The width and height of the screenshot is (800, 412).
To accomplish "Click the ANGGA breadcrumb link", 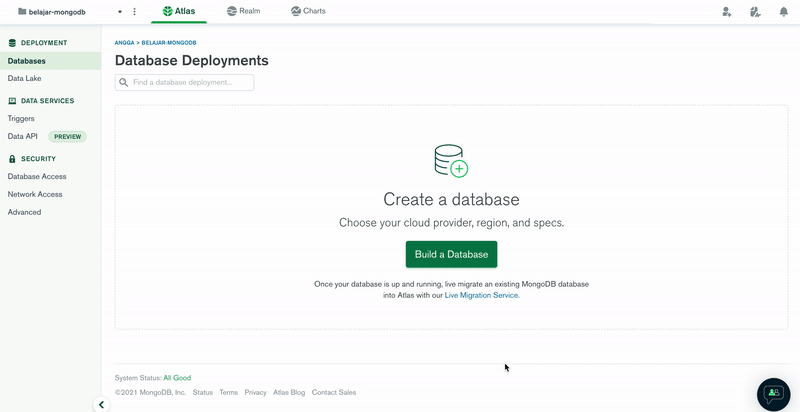I will (x=124, y=43).
